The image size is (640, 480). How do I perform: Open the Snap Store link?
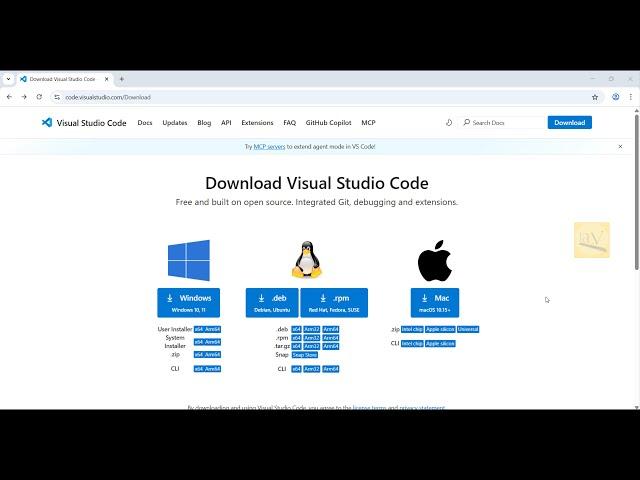coord(304,355)
